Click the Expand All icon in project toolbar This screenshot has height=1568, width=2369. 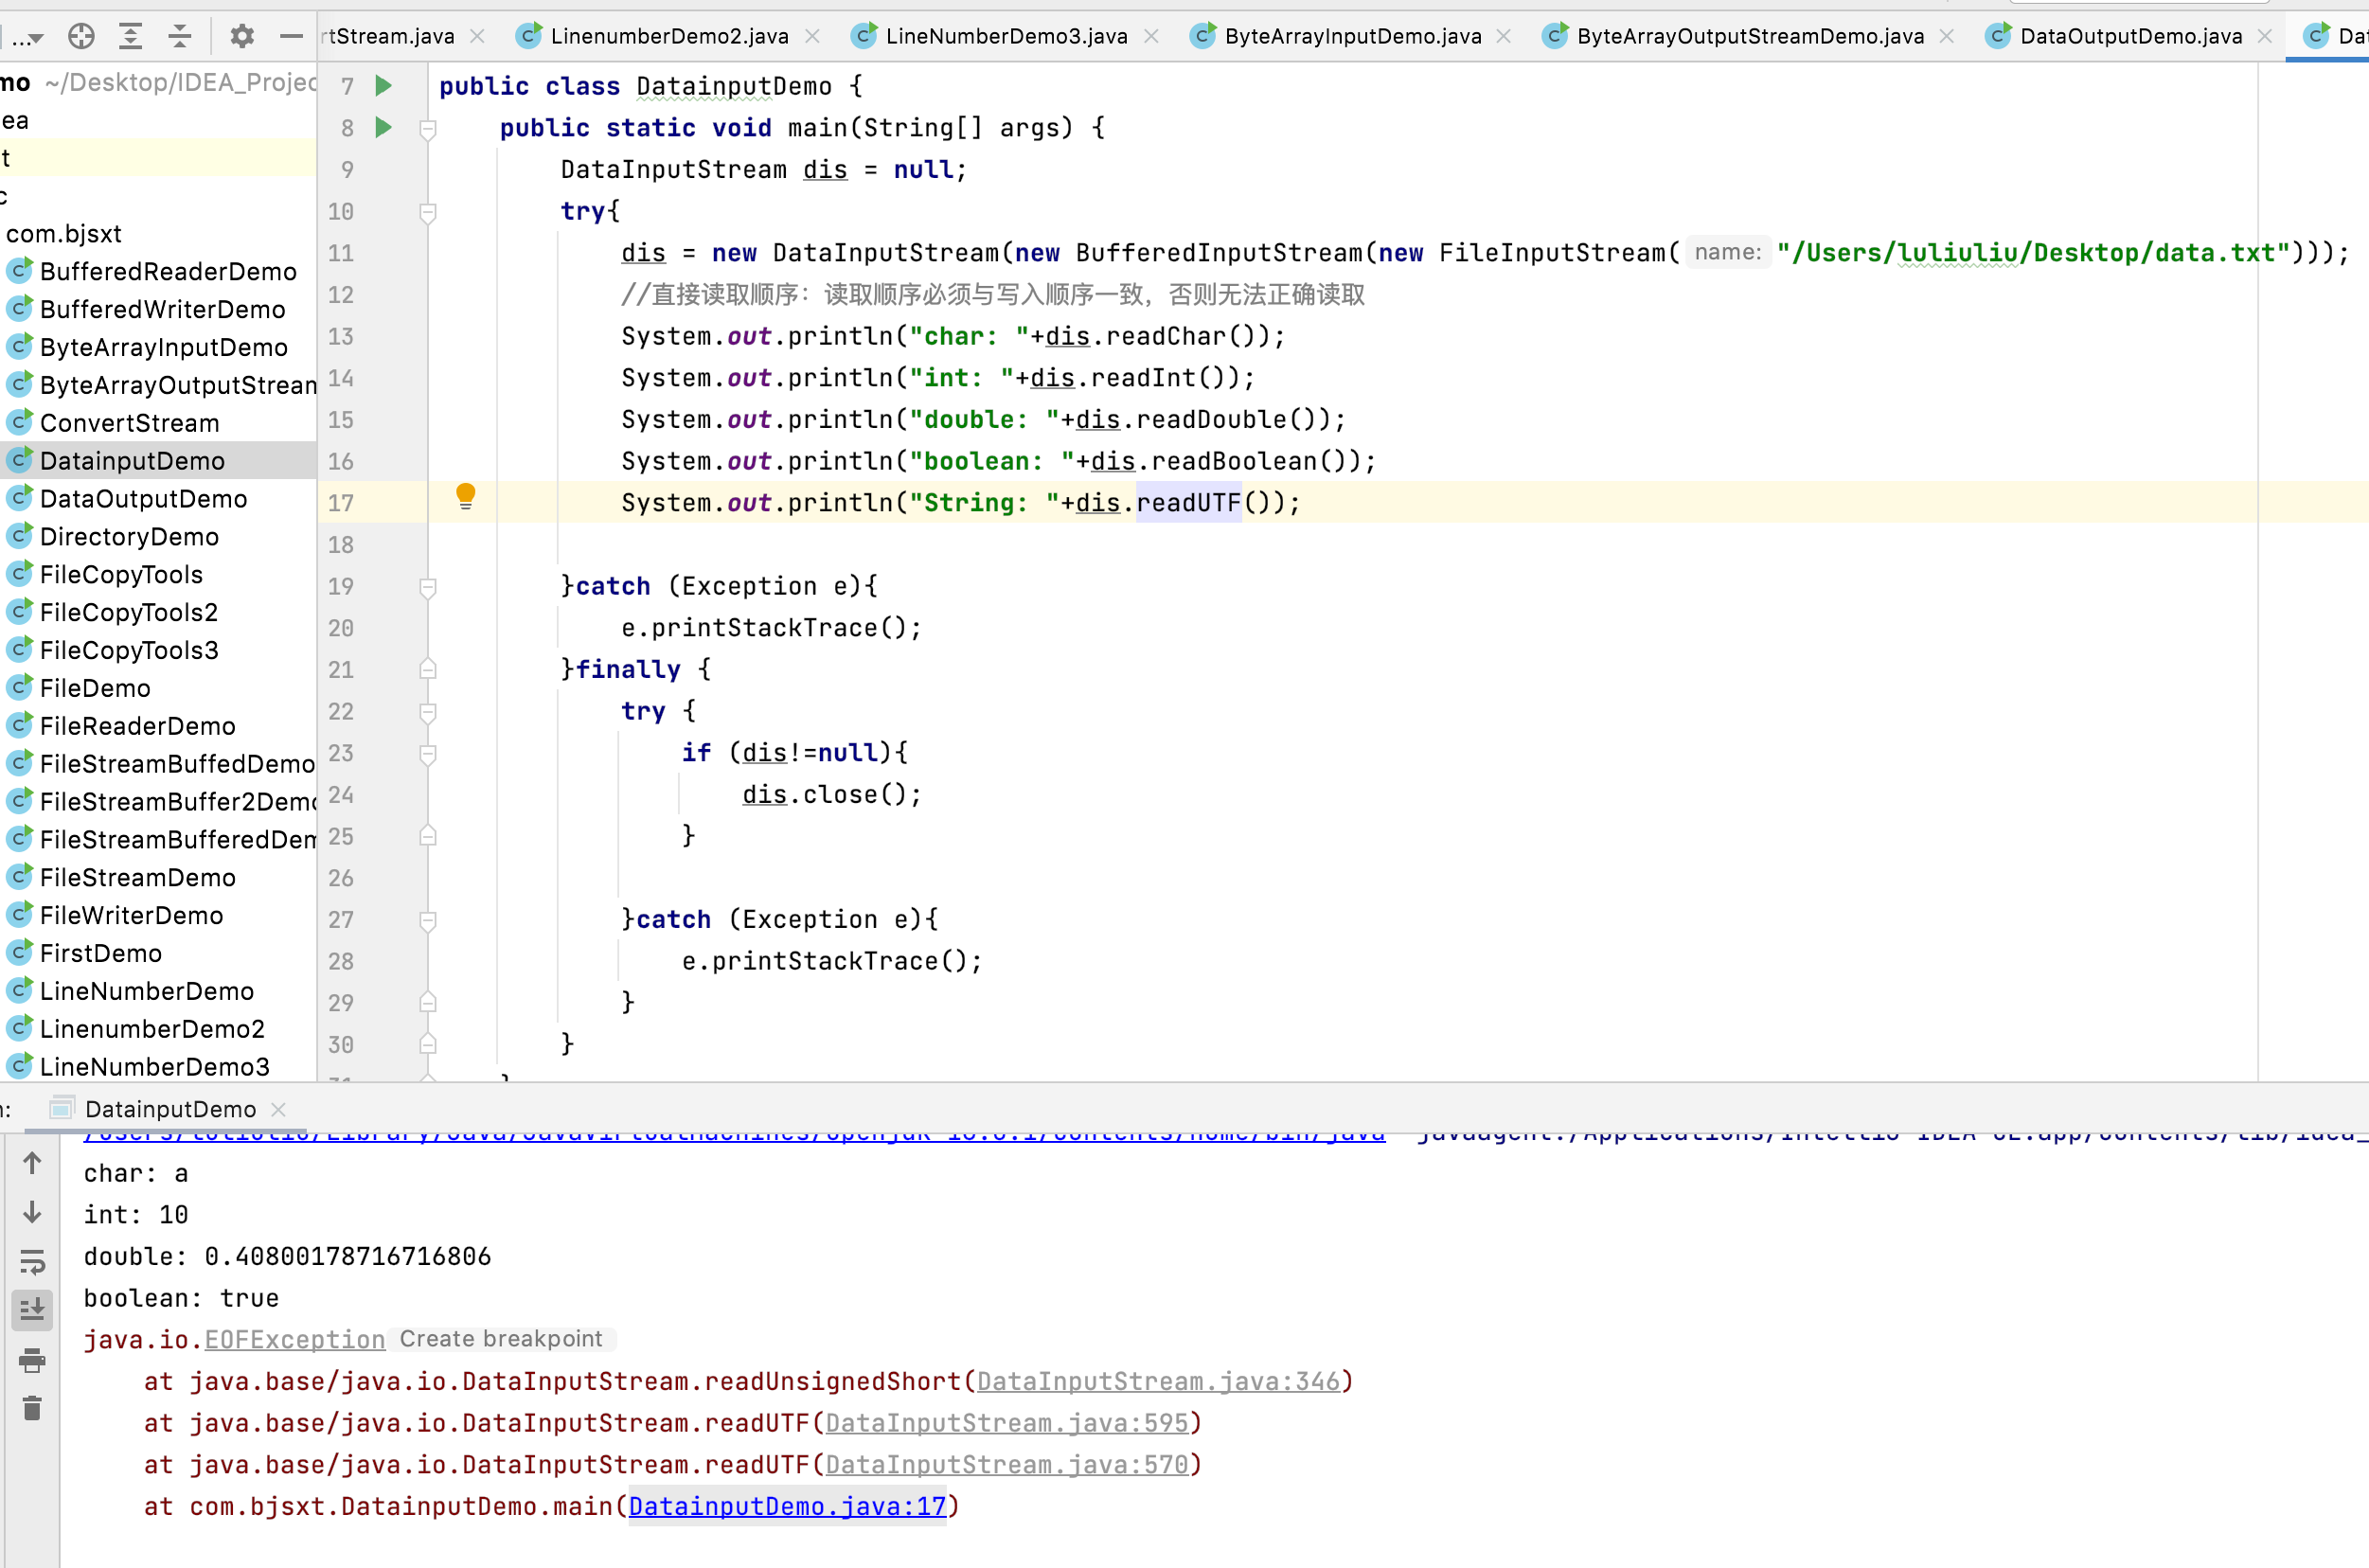(131, 37)
